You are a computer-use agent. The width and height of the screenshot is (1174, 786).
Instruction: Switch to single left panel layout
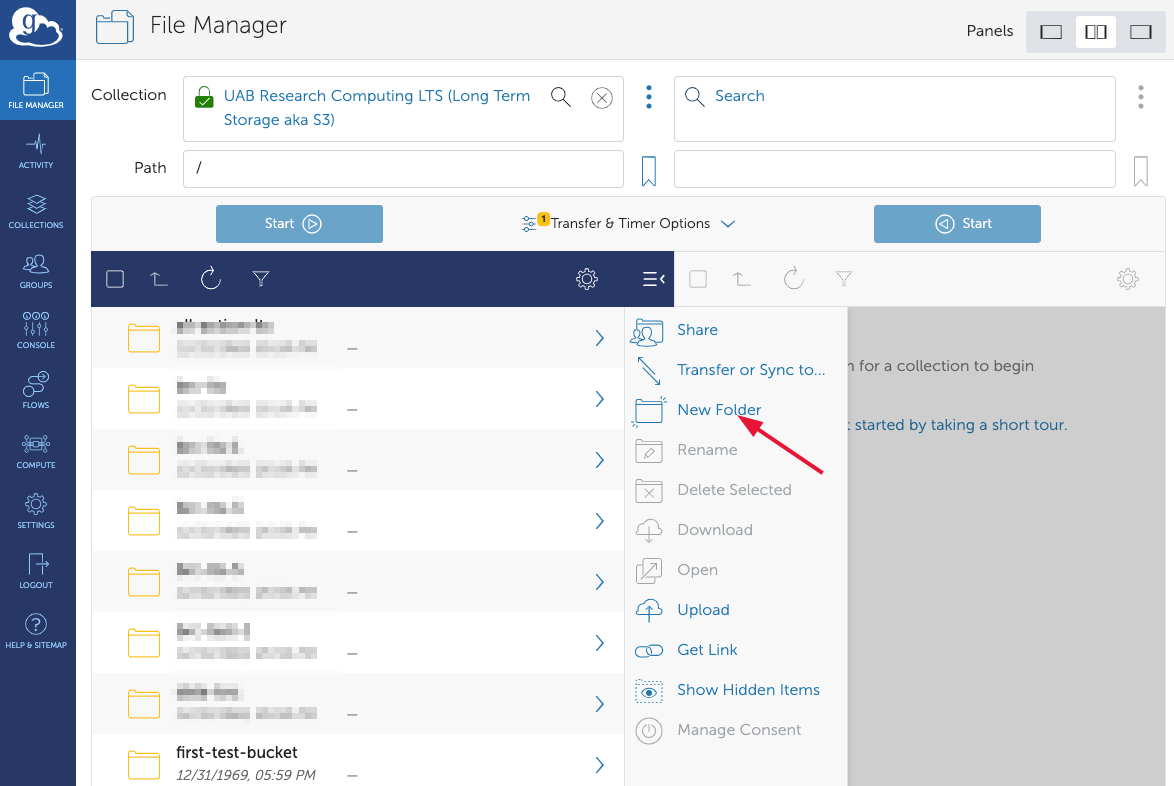[x=1051, y=31]
